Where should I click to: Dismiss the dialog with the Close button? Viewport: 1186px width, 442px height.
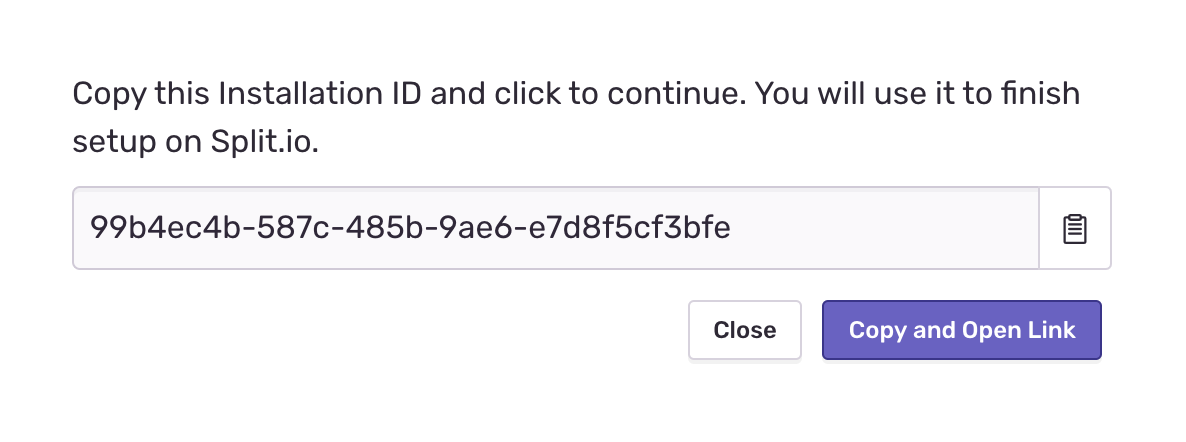[x=744, y=330]
